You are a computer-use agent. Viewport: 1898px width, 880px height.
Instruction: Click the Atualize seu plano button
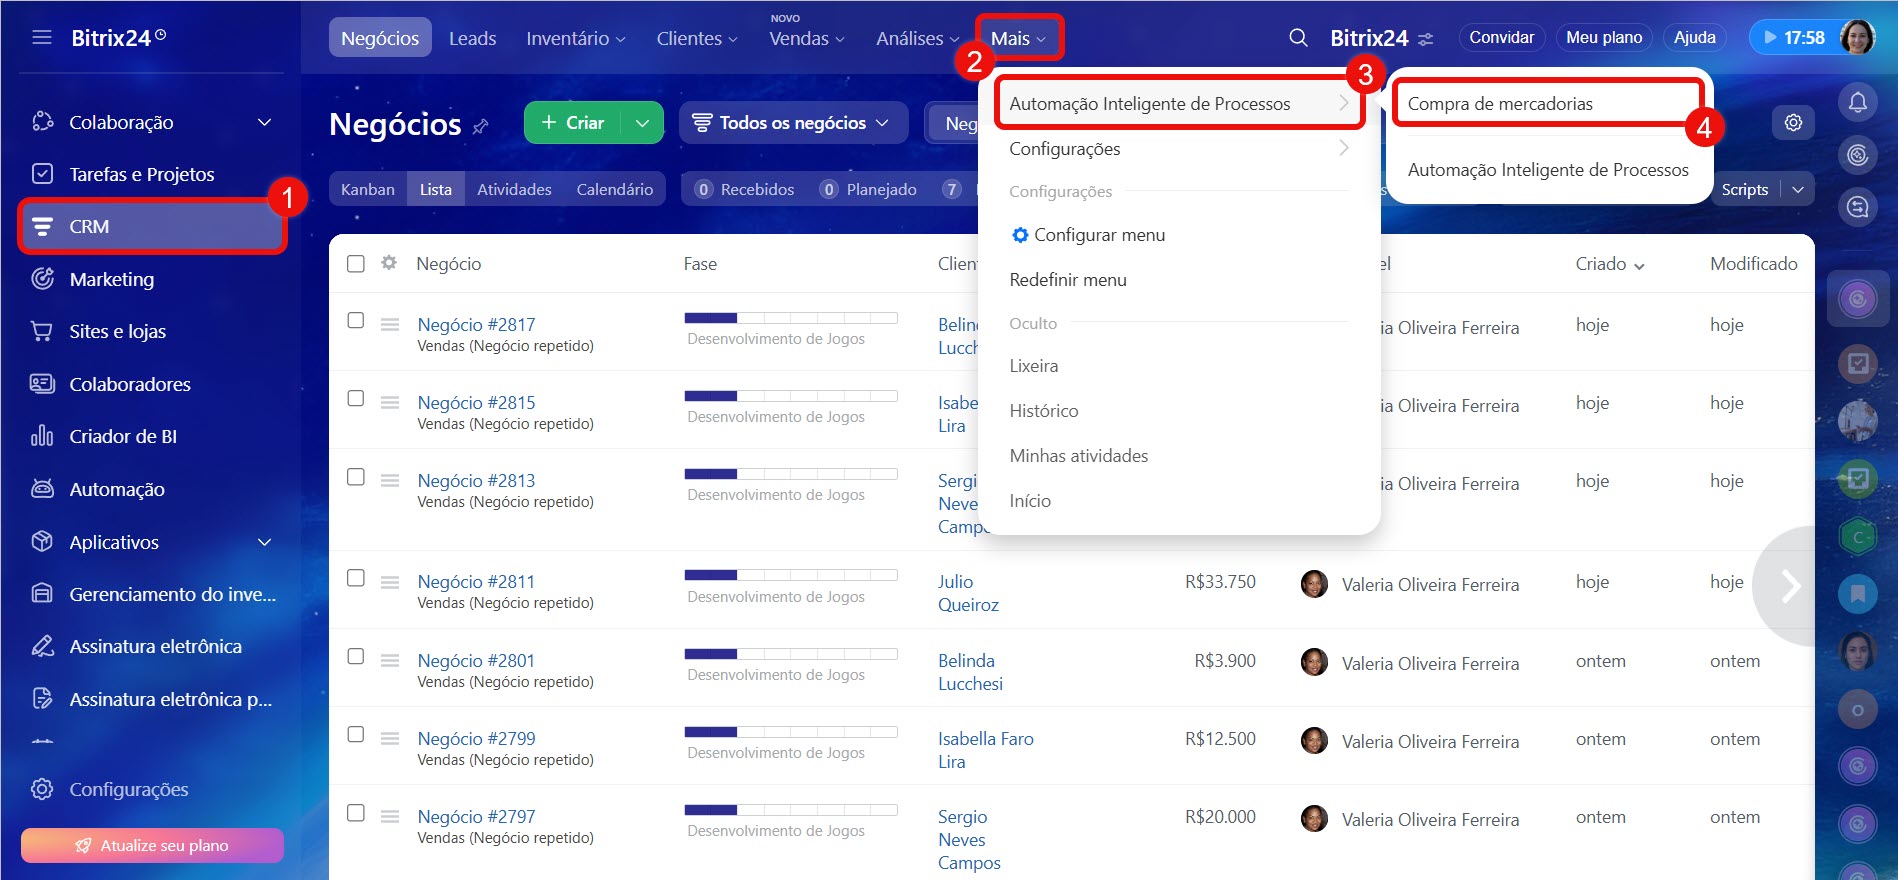152,845
